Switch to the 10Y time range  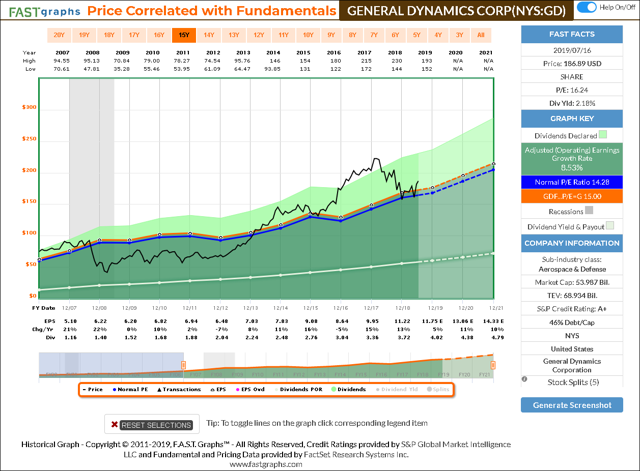tap(308, 35)
